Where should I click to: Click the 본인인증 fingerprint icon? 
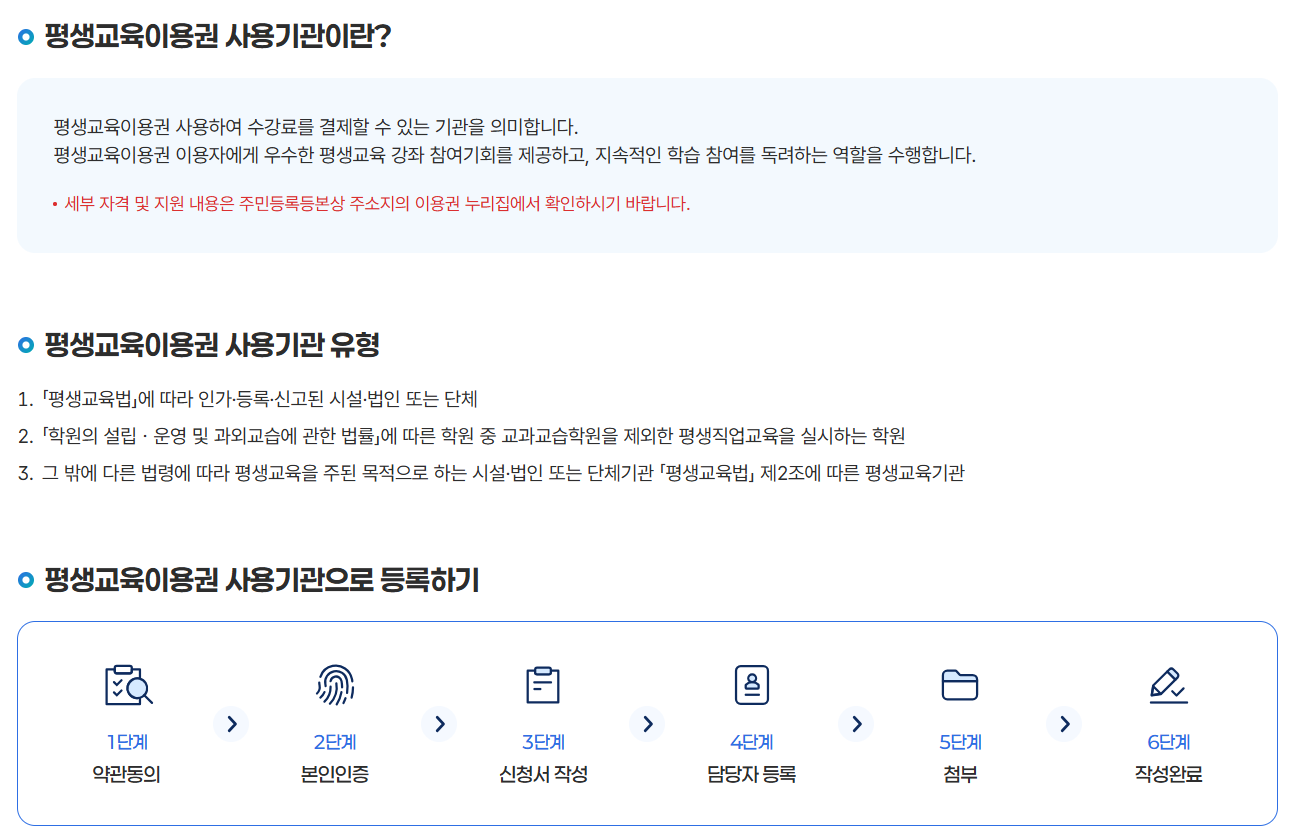(335, 685)
